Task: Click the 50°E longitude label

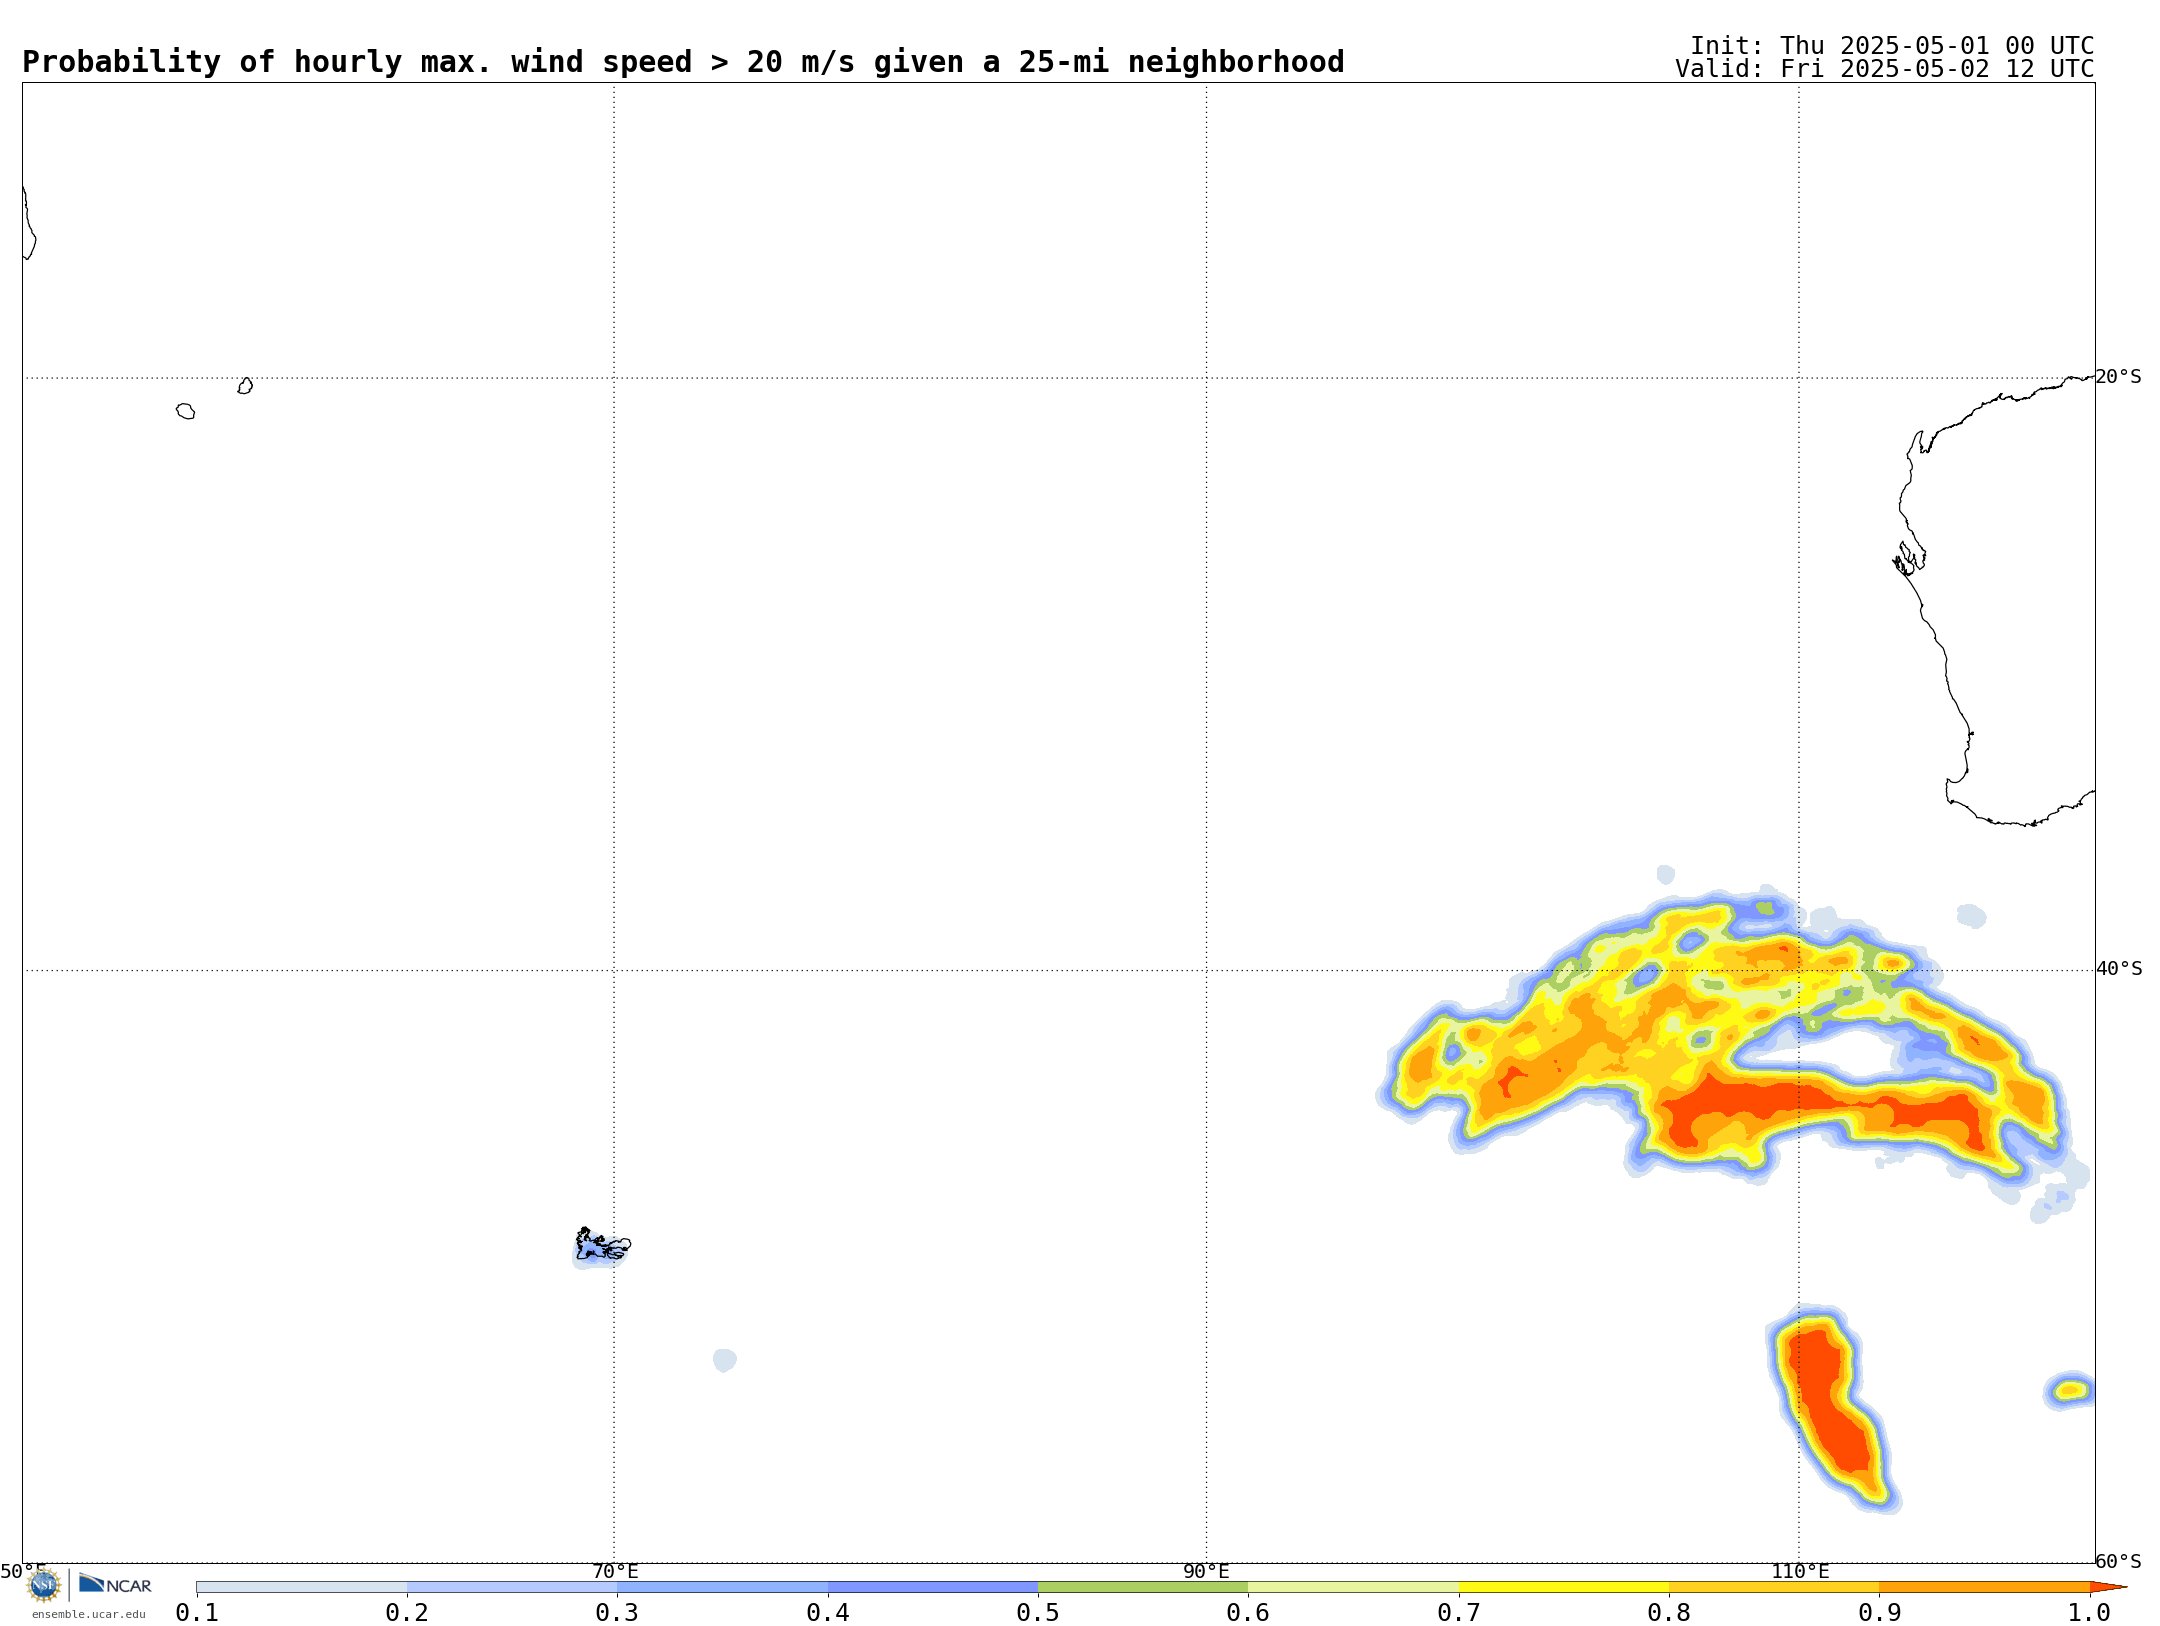Action: pos(23,1571)
